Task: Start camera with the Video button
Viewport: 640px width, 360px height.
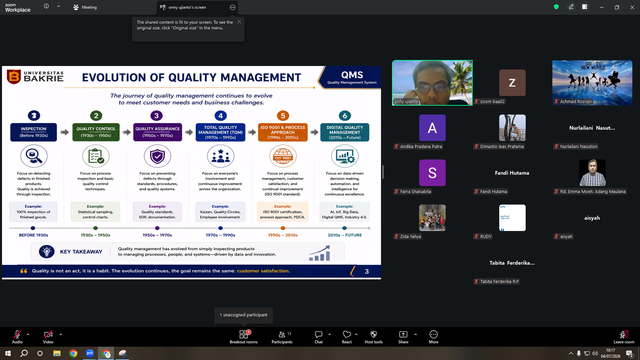Action: point(48,337)
